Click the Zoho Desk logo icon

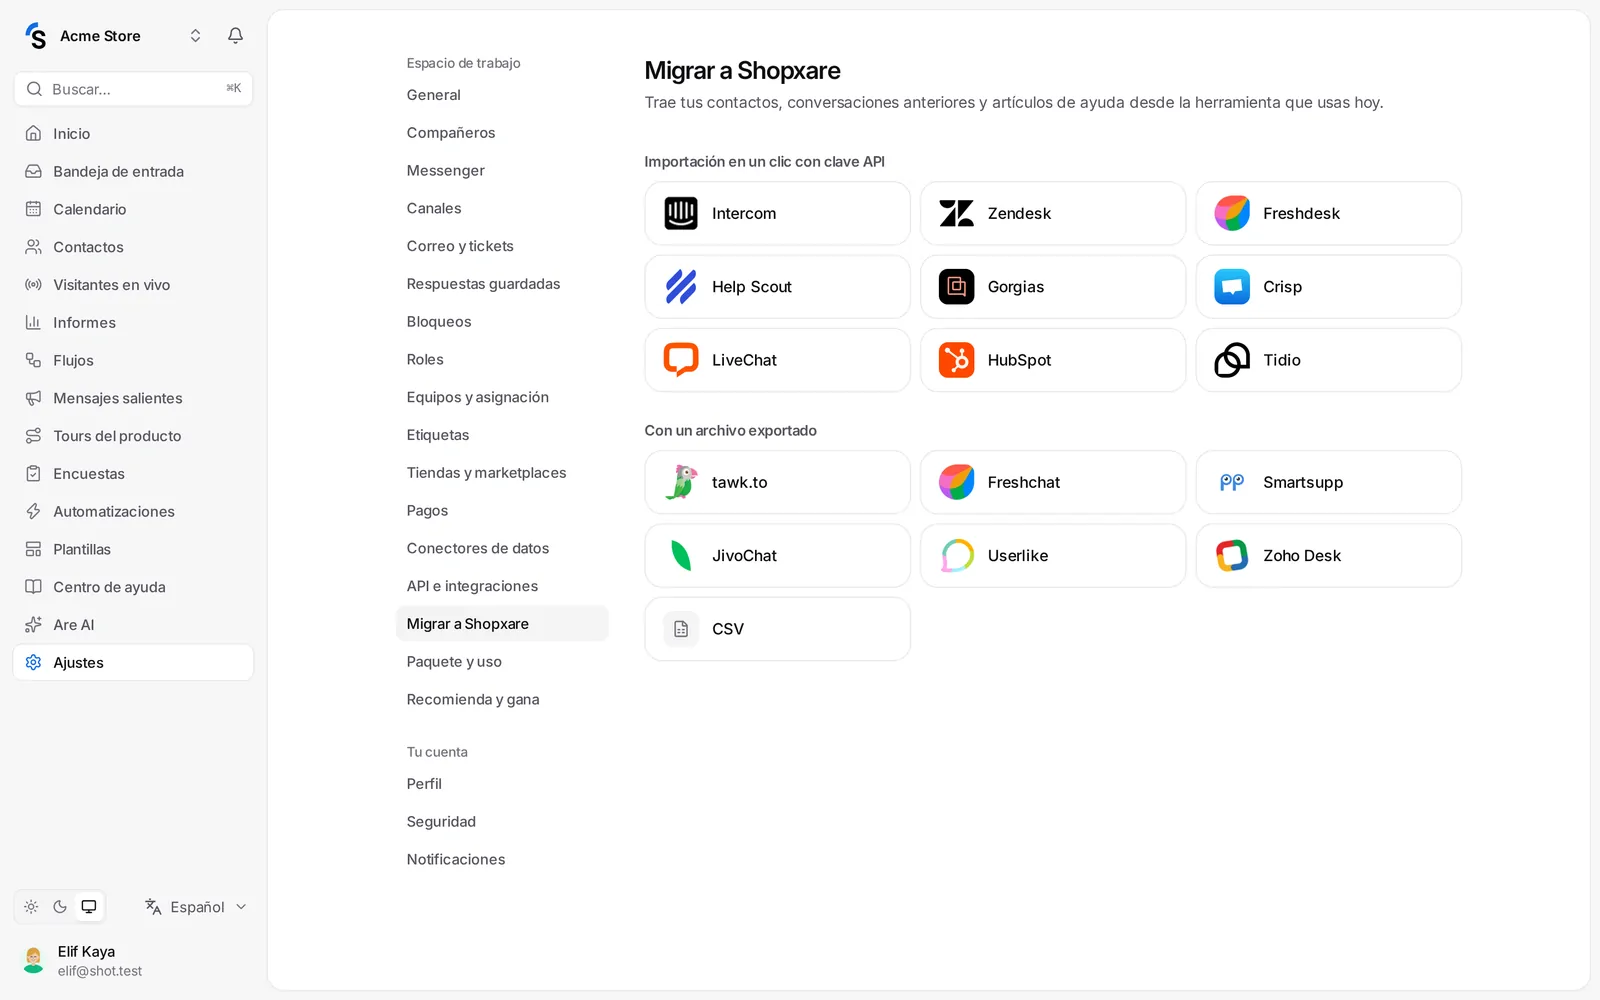(x=1232, y=556)
